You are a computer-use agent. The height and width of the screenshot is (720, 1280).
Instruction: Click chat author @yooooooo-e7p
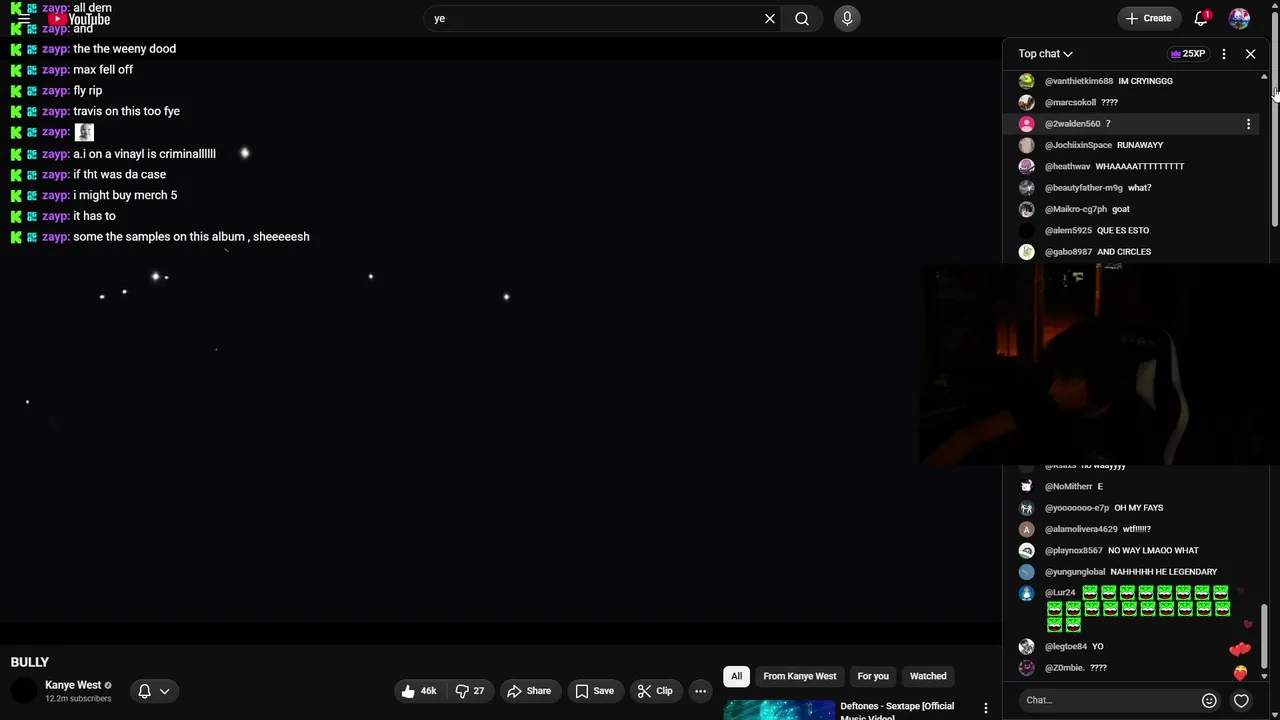coord(1077,508)
